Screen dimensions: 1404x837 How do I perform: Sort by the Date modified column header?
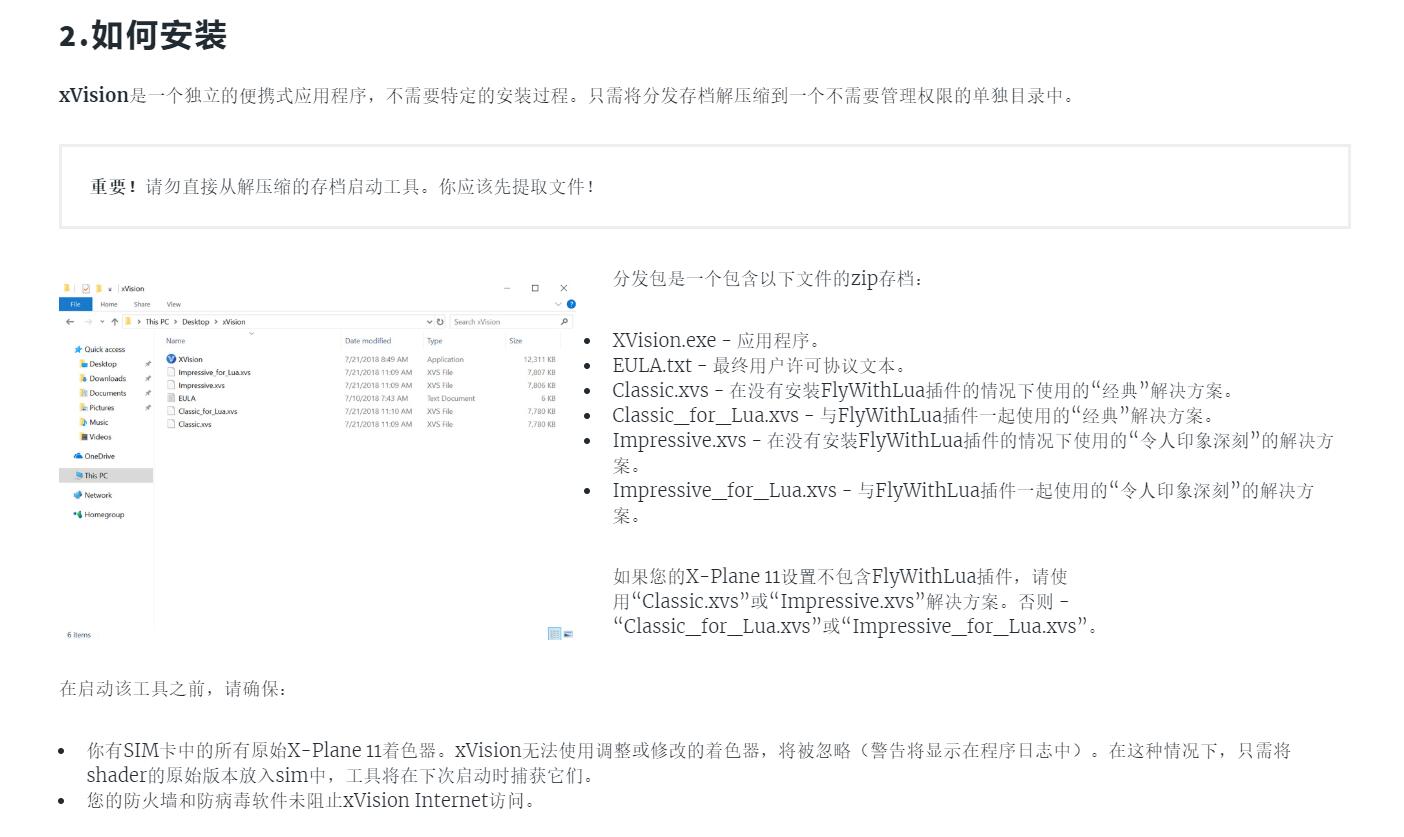click(368, 341)
